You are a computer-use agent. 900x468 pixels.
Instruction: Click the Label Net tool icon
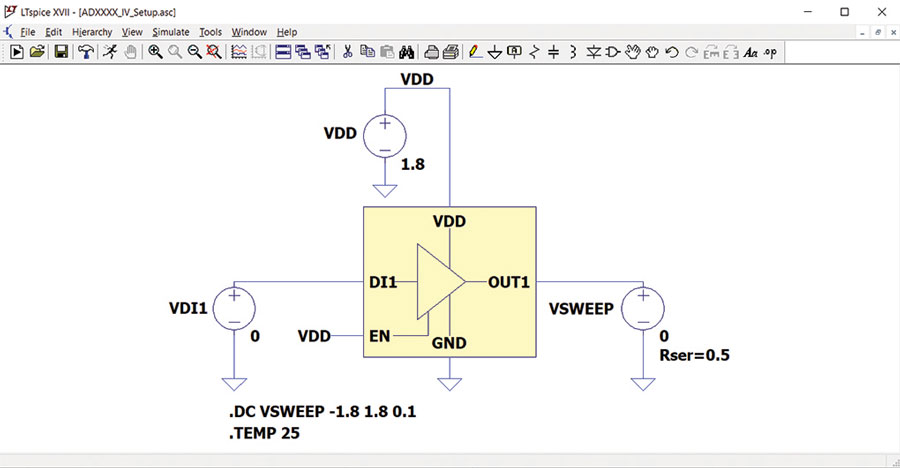514,52
